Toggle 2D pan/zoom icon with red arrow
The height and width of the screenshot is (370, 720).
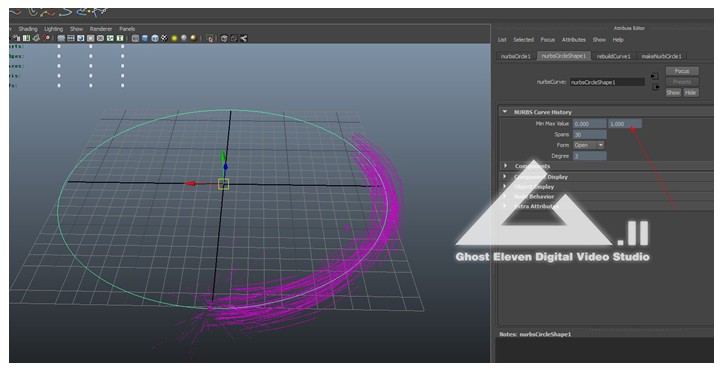[x=46, y=38]
